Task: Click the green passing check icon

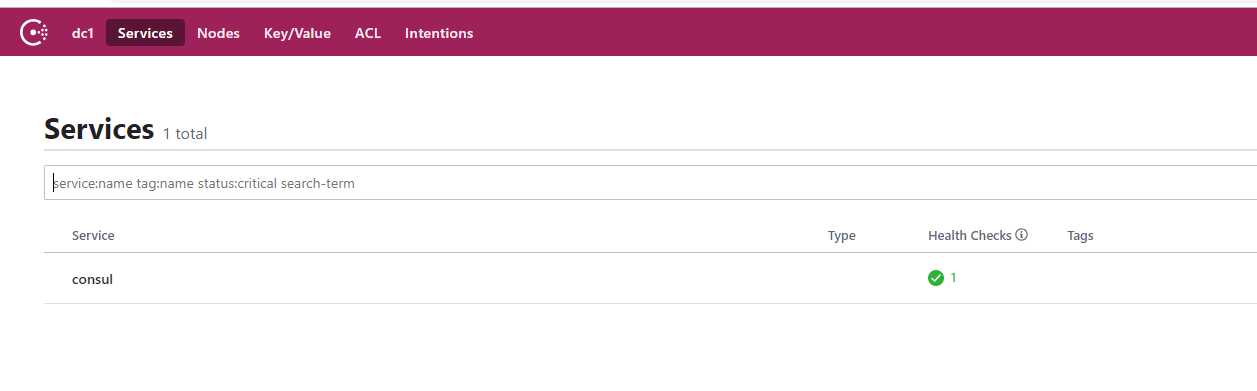Action: tap(936, 278)
